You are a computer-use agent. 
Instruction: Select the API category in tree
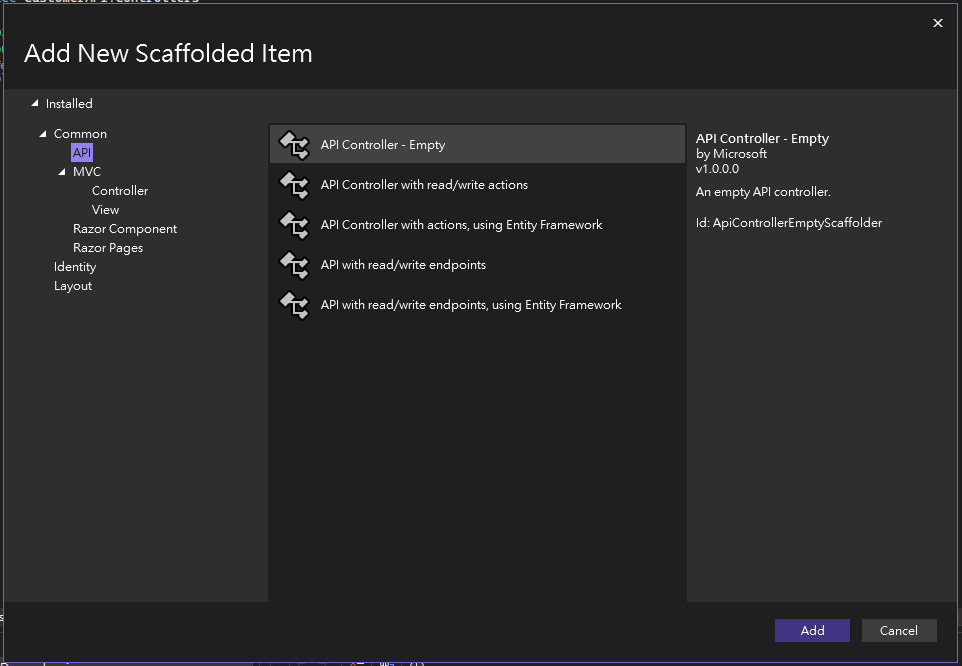[x=82, y=152]
